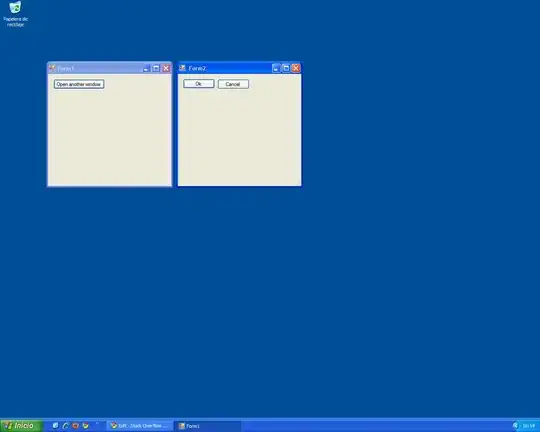540x432 pixels.
Task: Click the Cancel button in Form2
Action: pyautogui.click(x=233, y=84)
